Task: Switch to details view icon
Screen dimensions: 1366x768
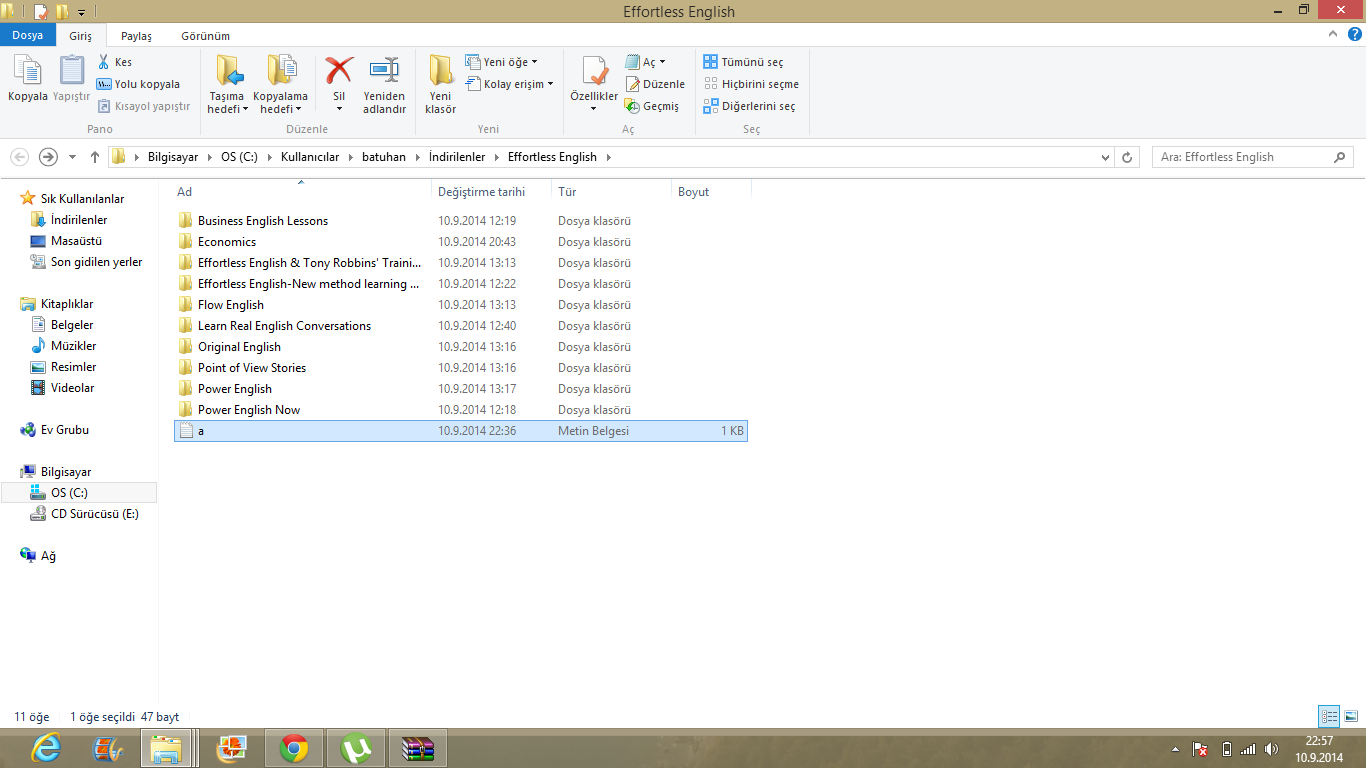Action: 1329,716
